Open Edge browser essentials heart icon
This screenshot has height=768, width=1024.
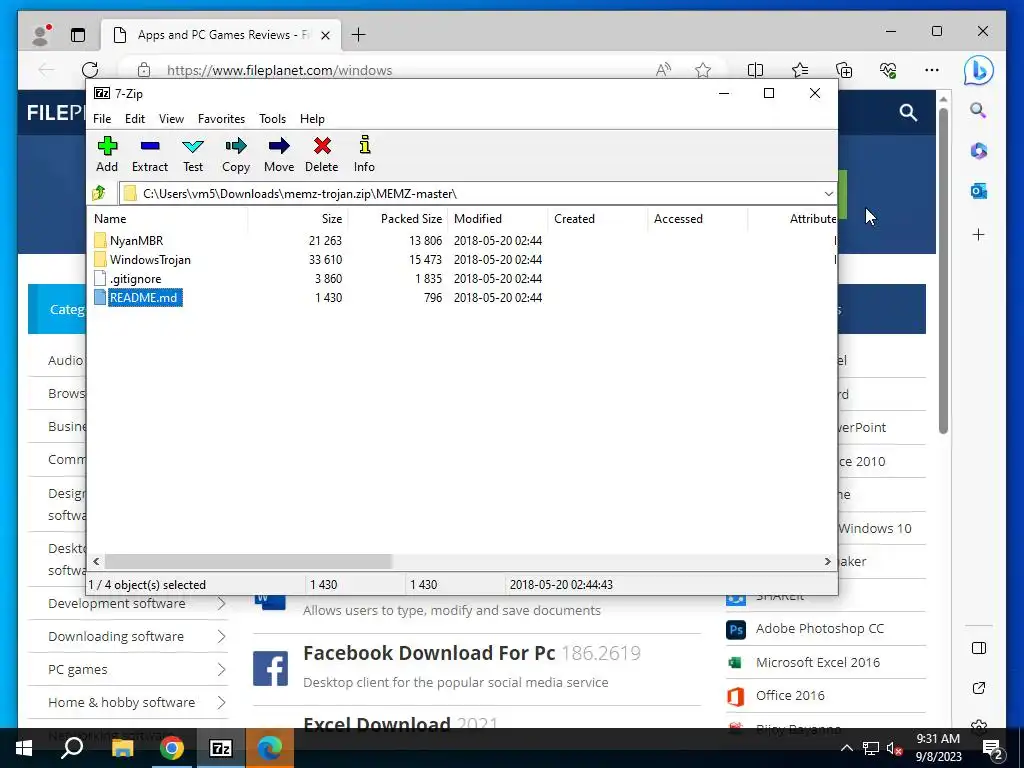click(x=888, y=70)
